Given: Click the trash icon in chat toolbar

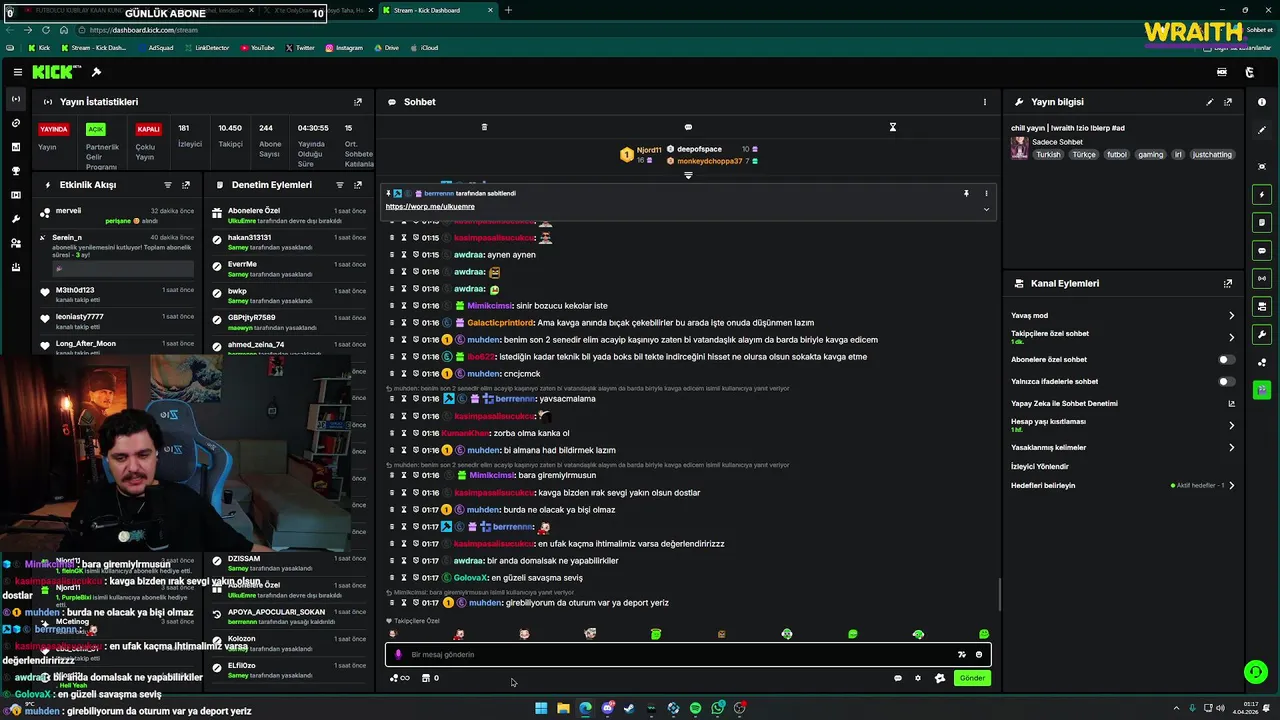Looking at the screenshot, I should [484, 127].
